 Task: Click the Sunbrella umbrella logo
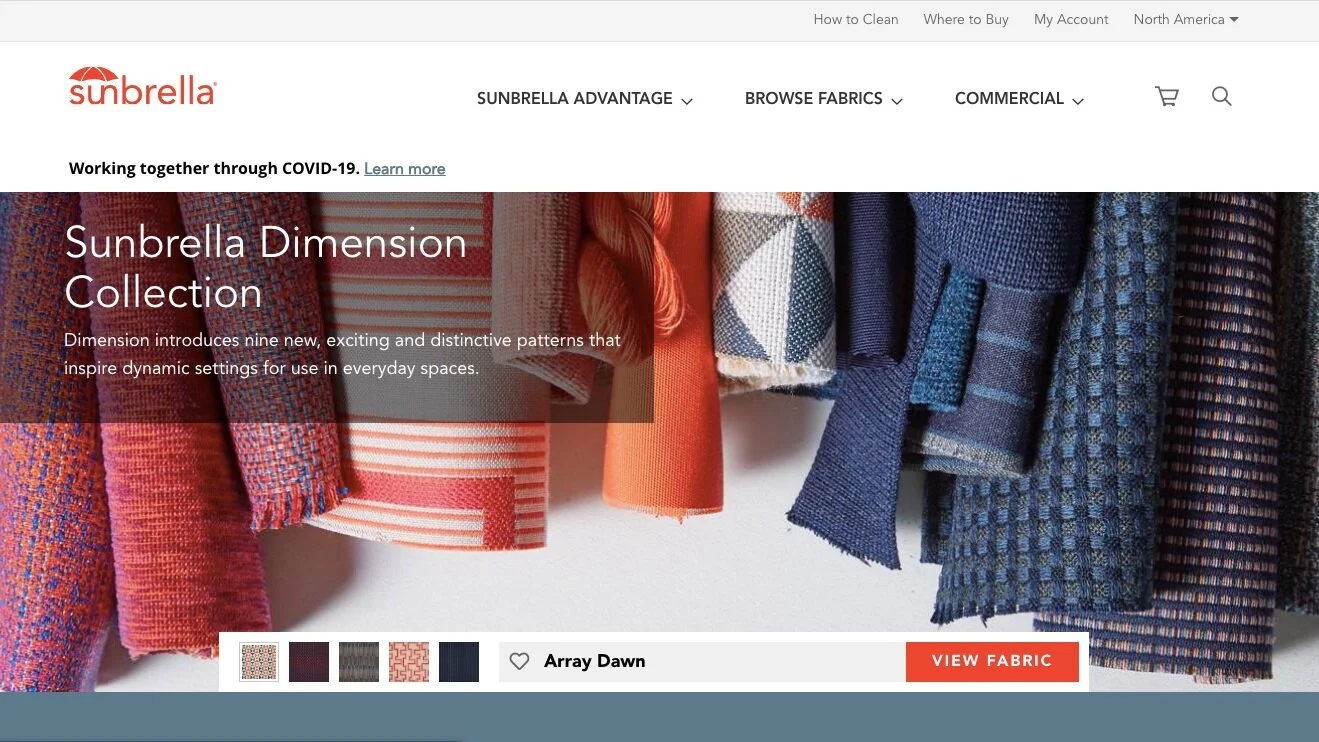tap(142, 87)
